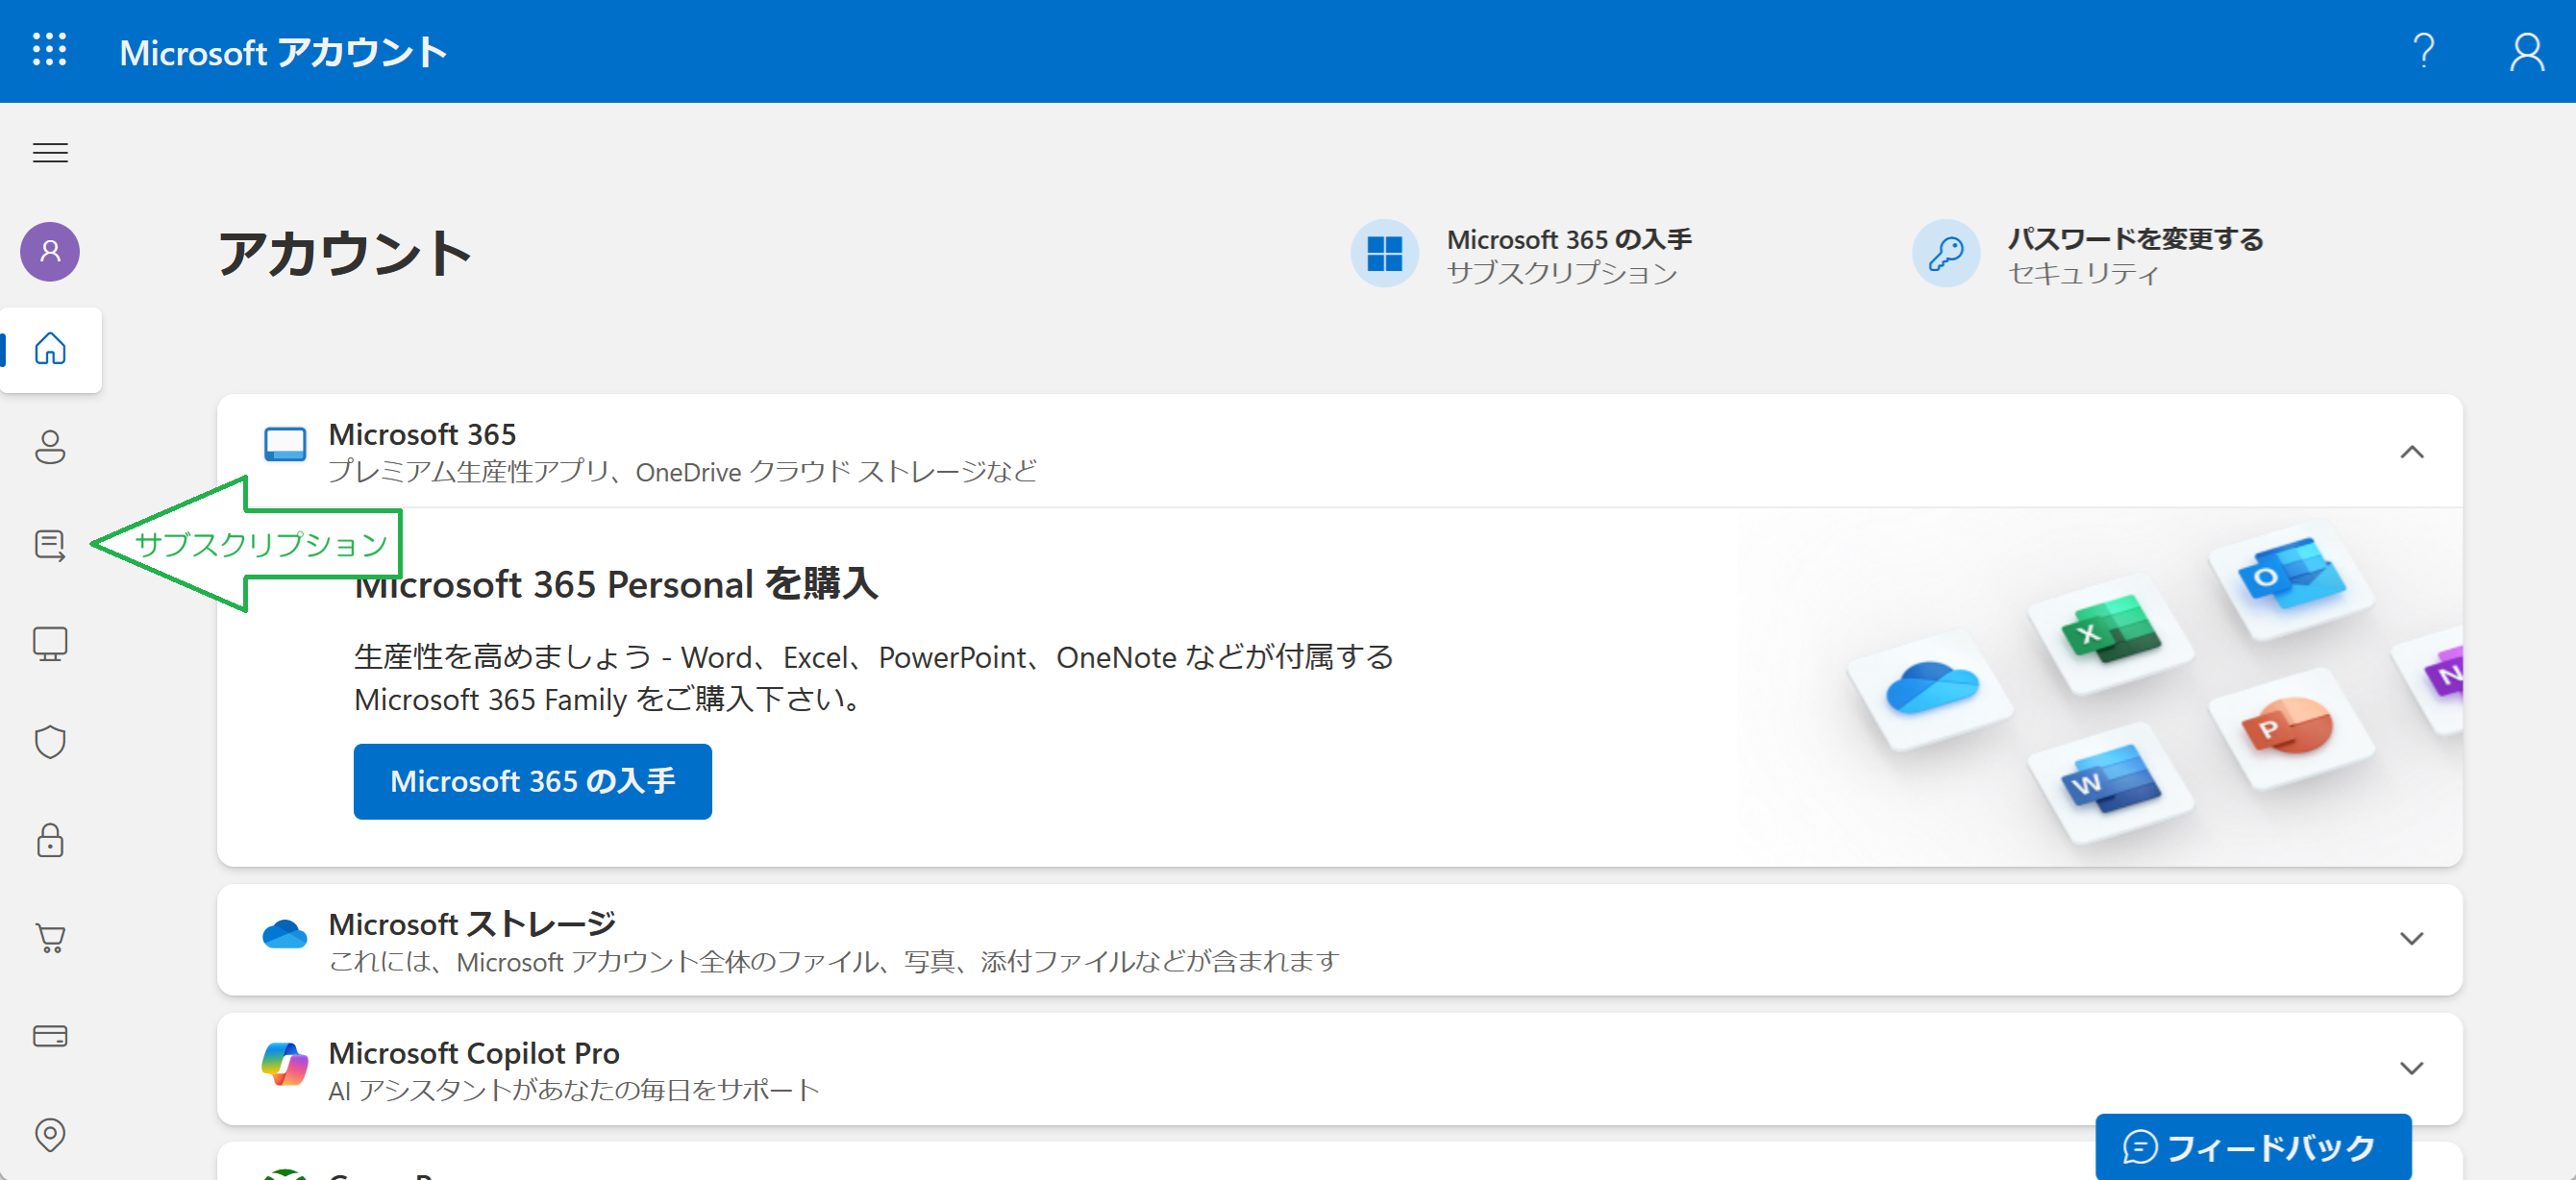The width and height of the screenshot is (2576, 1180).
Task: Open the account manager profile icon in header
Action: coord(2526,51)
